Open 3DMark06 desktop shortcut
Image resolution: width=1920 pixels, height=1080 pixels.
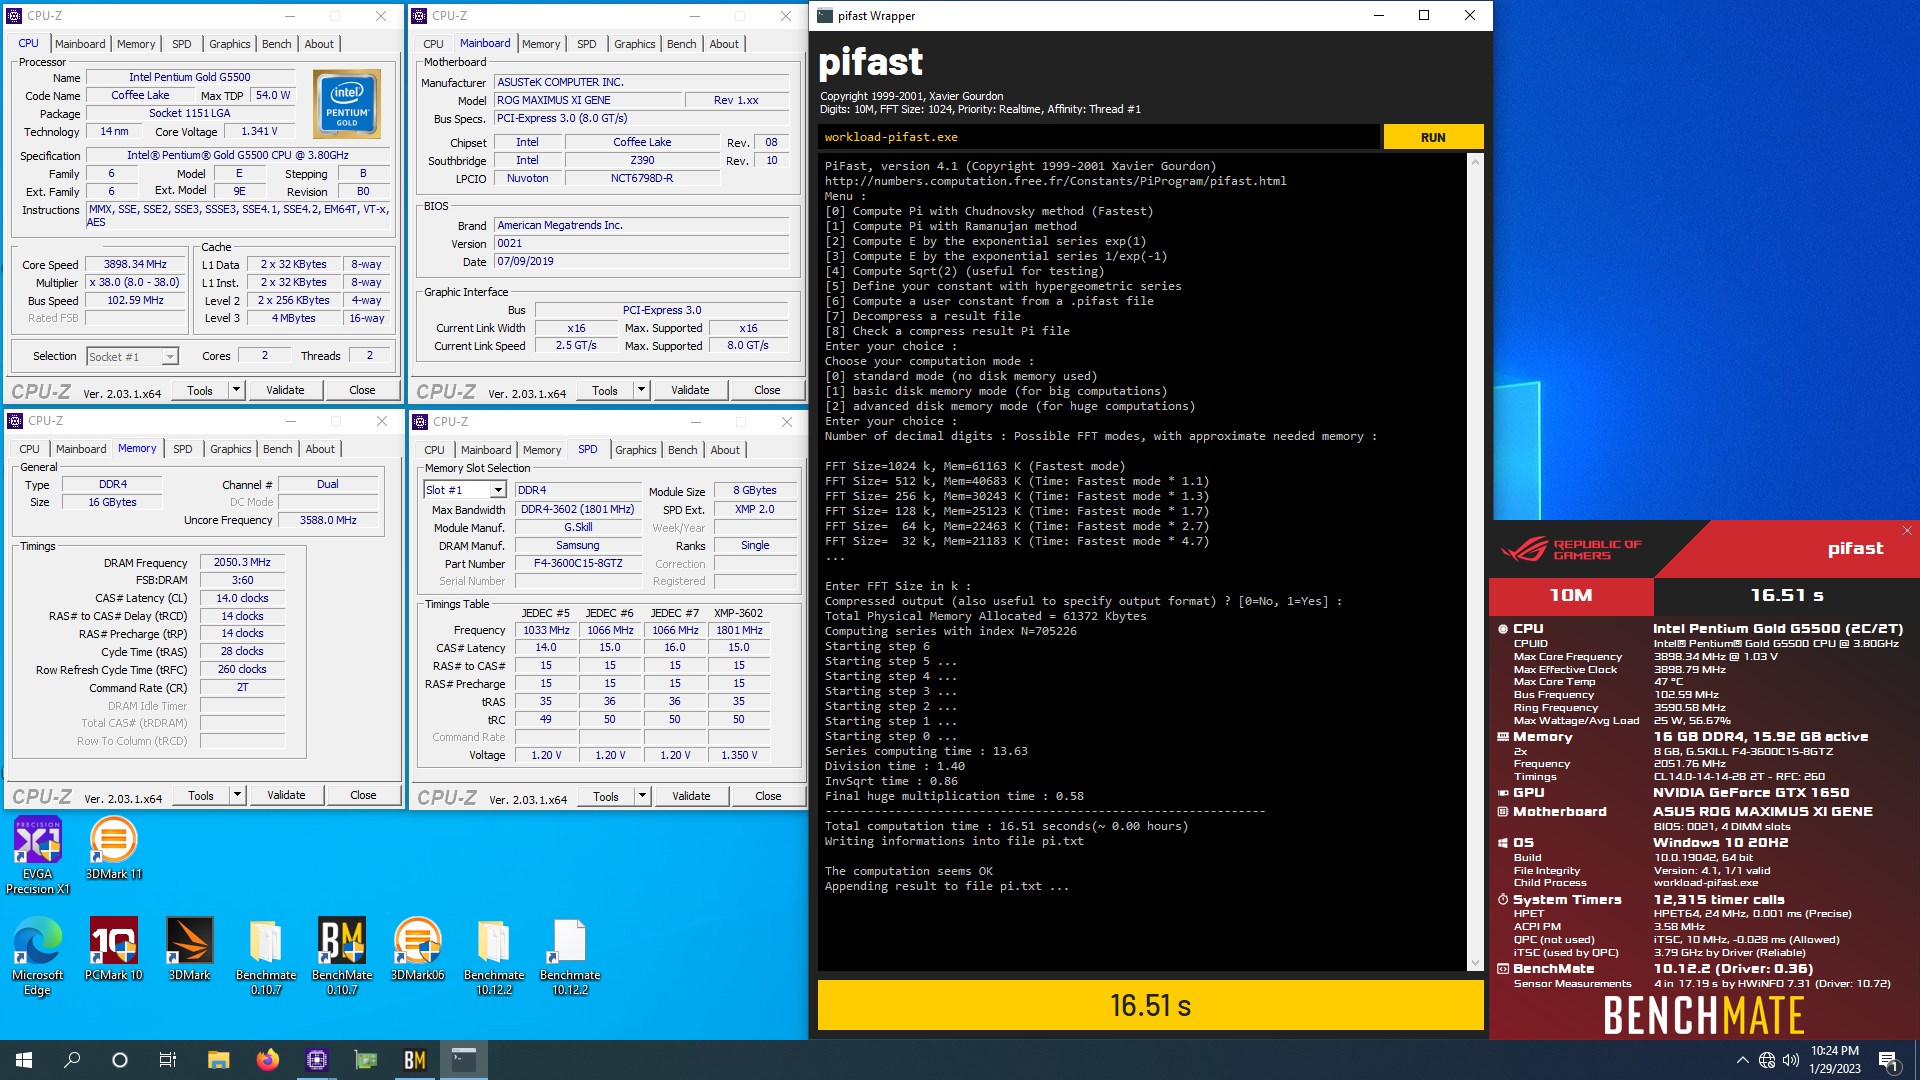[417, 949]
